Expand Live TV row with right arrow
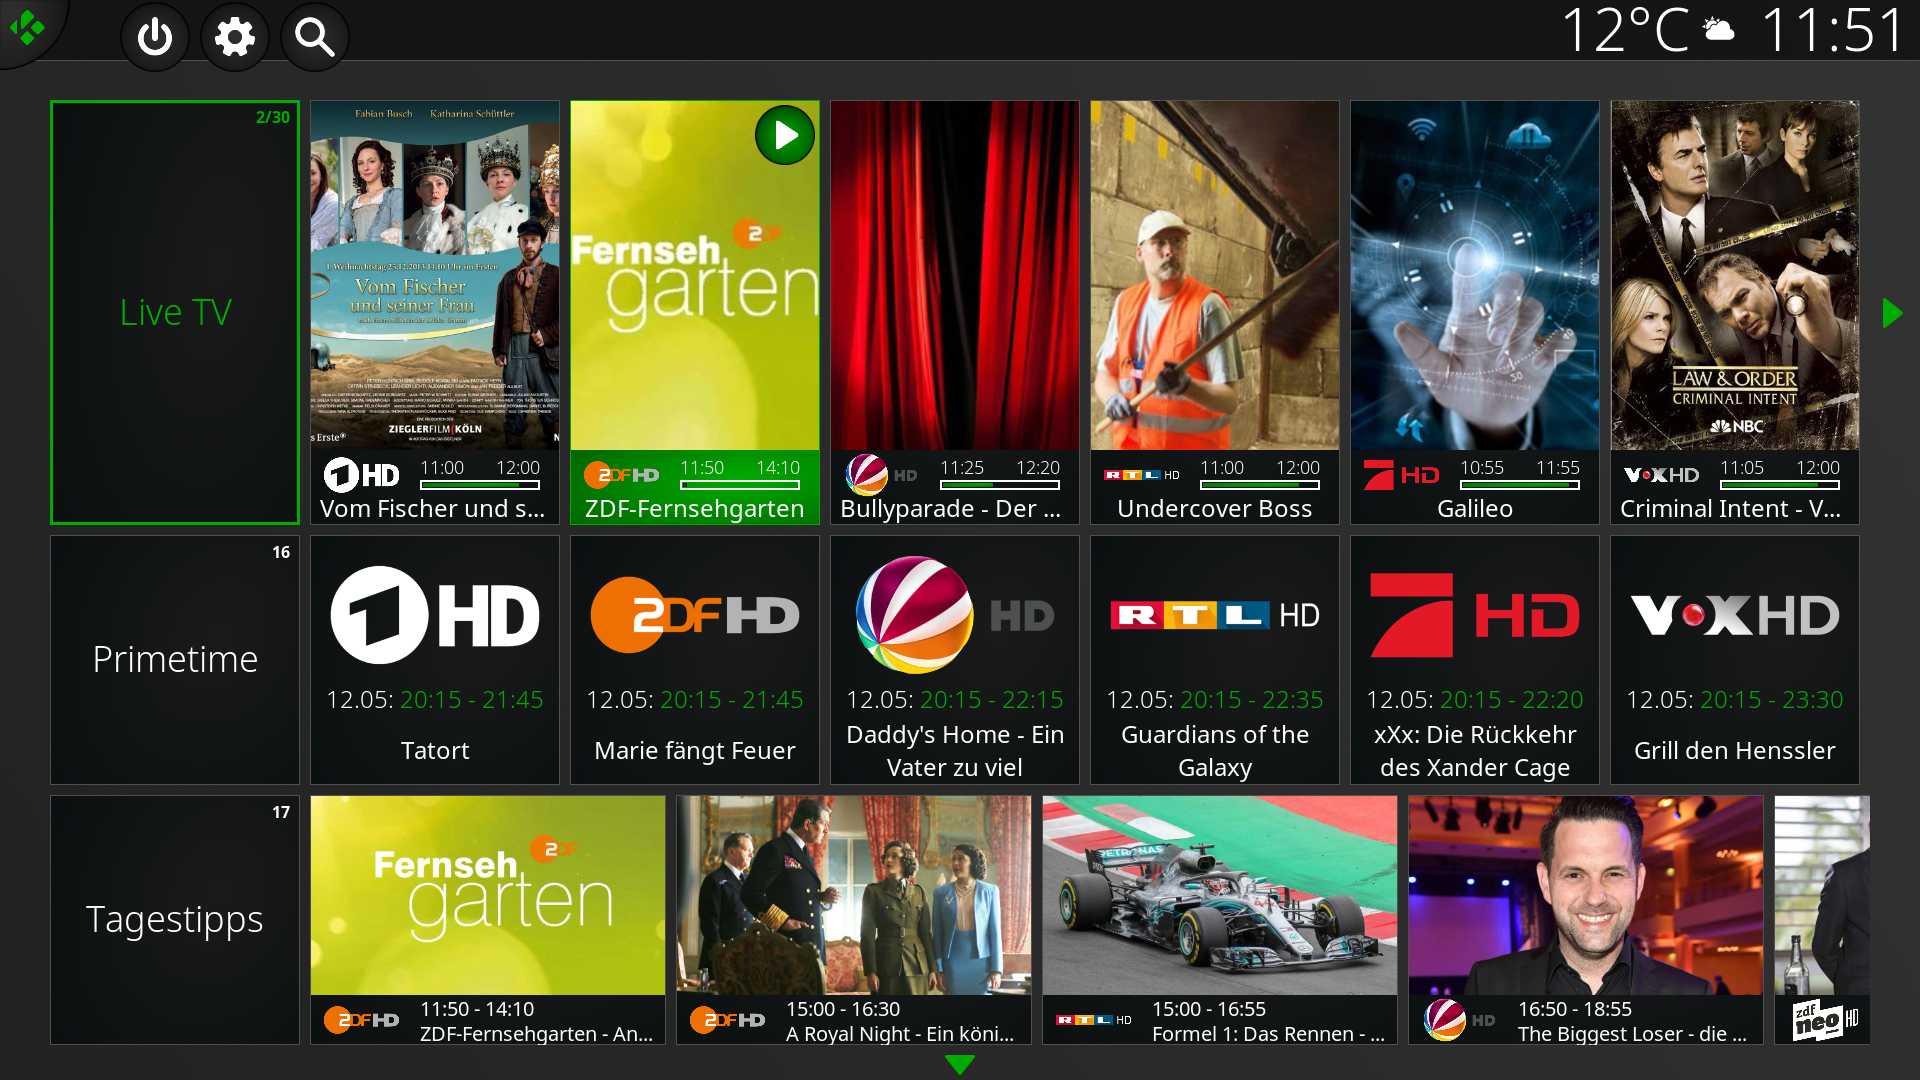This screenshot has width=1920, height=1080. [x=1892, y=313]
